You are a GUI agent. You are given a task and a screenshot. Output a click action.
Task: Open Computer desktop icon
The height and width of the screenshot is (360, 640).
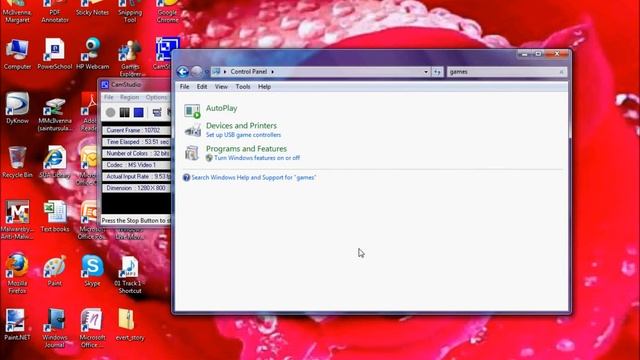pyautogui.click(x=17, y=54)
